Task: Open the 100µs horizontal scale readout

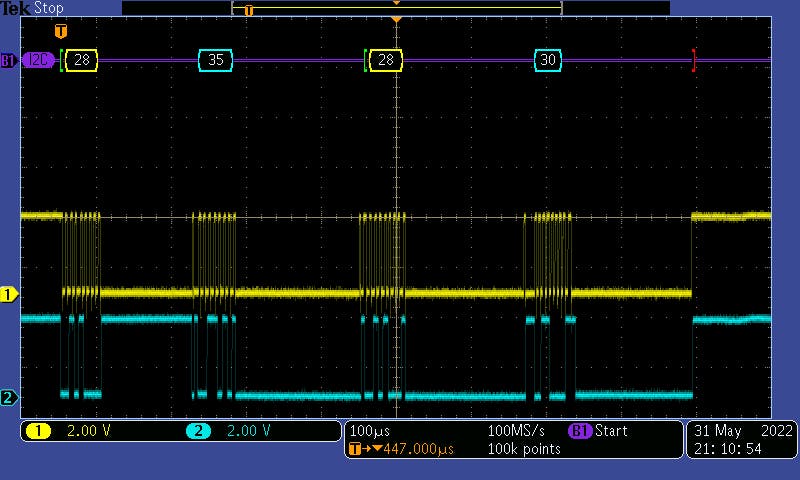Action: click(x=369, y=431)
